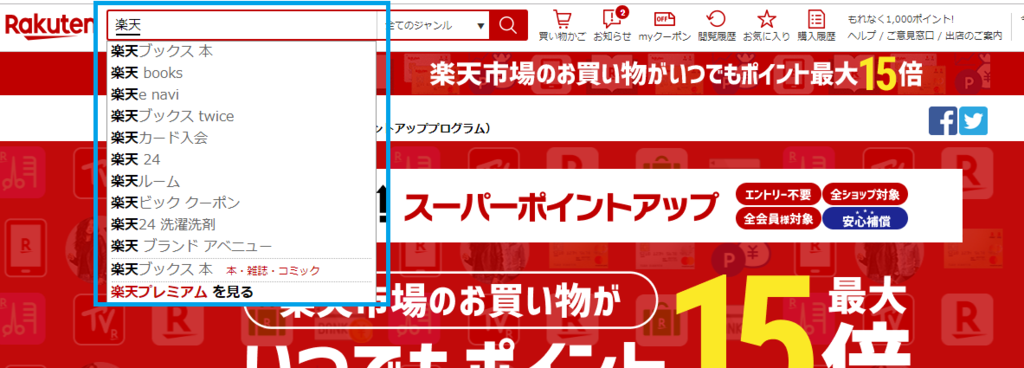Open the shopping cart icon

[562, 26]
